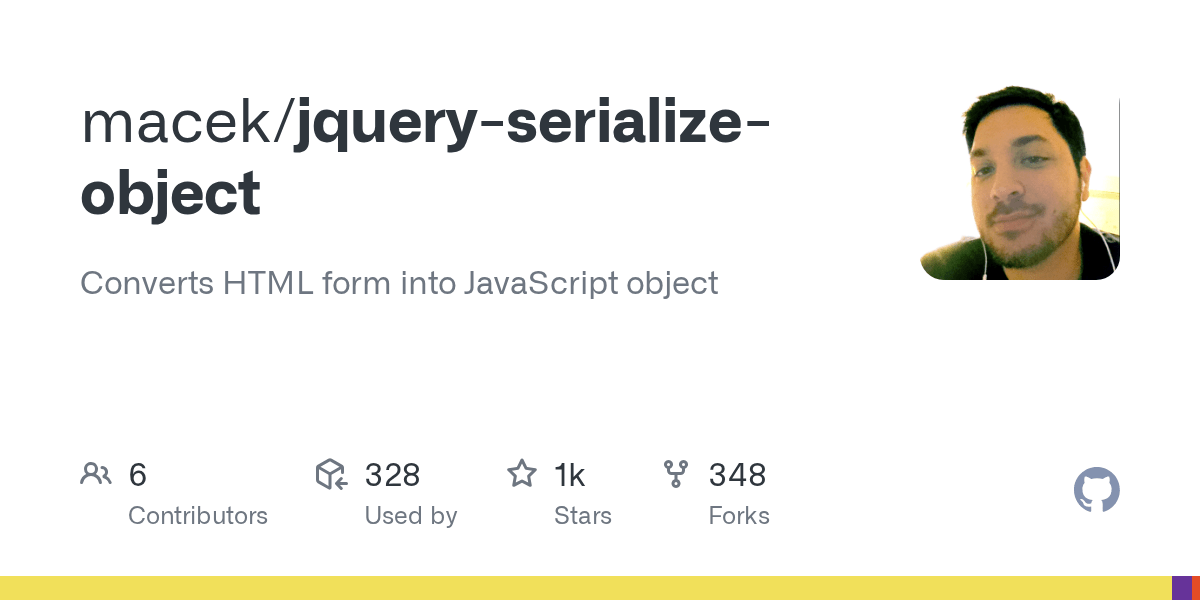Click the "Converts HTML form" description text
The width and height of the screenshot is (1200, 600).
tap(399, 283)
